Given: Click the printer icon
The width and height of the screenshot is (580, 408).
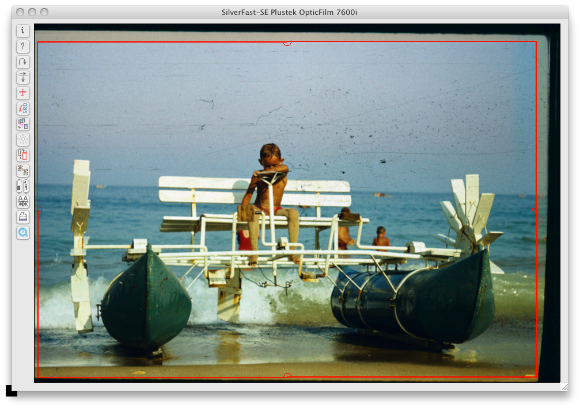Looking at the screenshot, I should (x=23, y=217).
